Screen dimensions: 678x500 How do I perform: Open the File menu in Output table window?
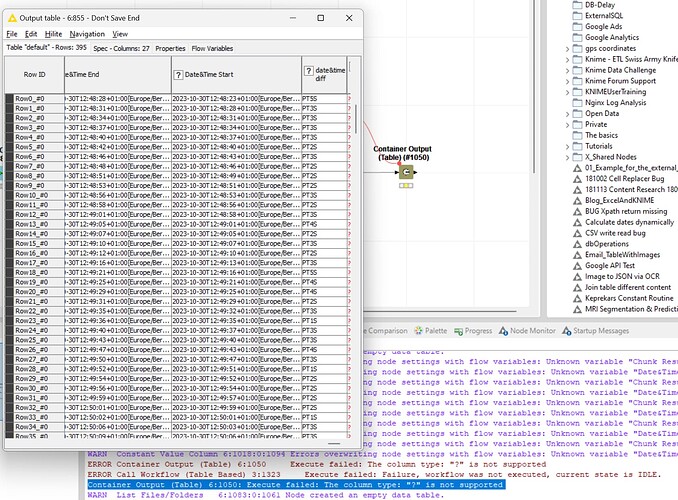12,34
